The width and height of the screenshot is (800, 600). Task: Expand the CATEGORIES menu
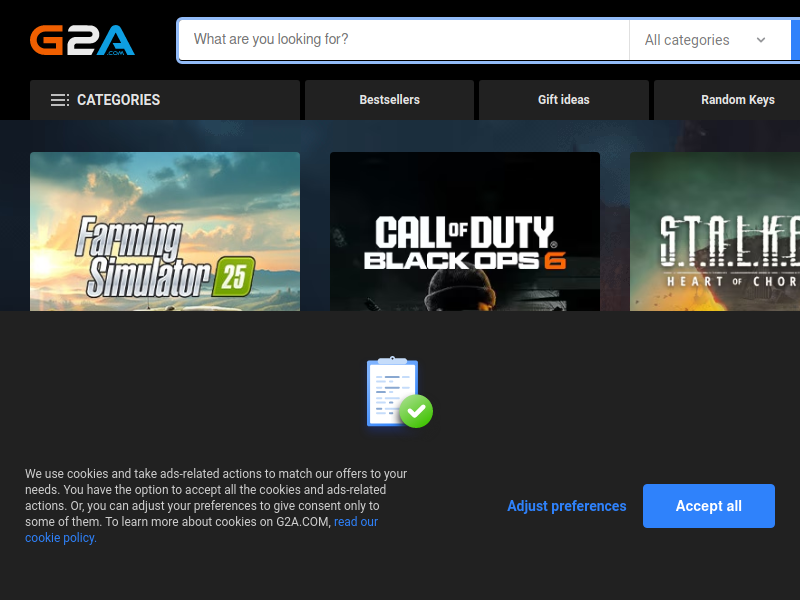click(165, 100)
